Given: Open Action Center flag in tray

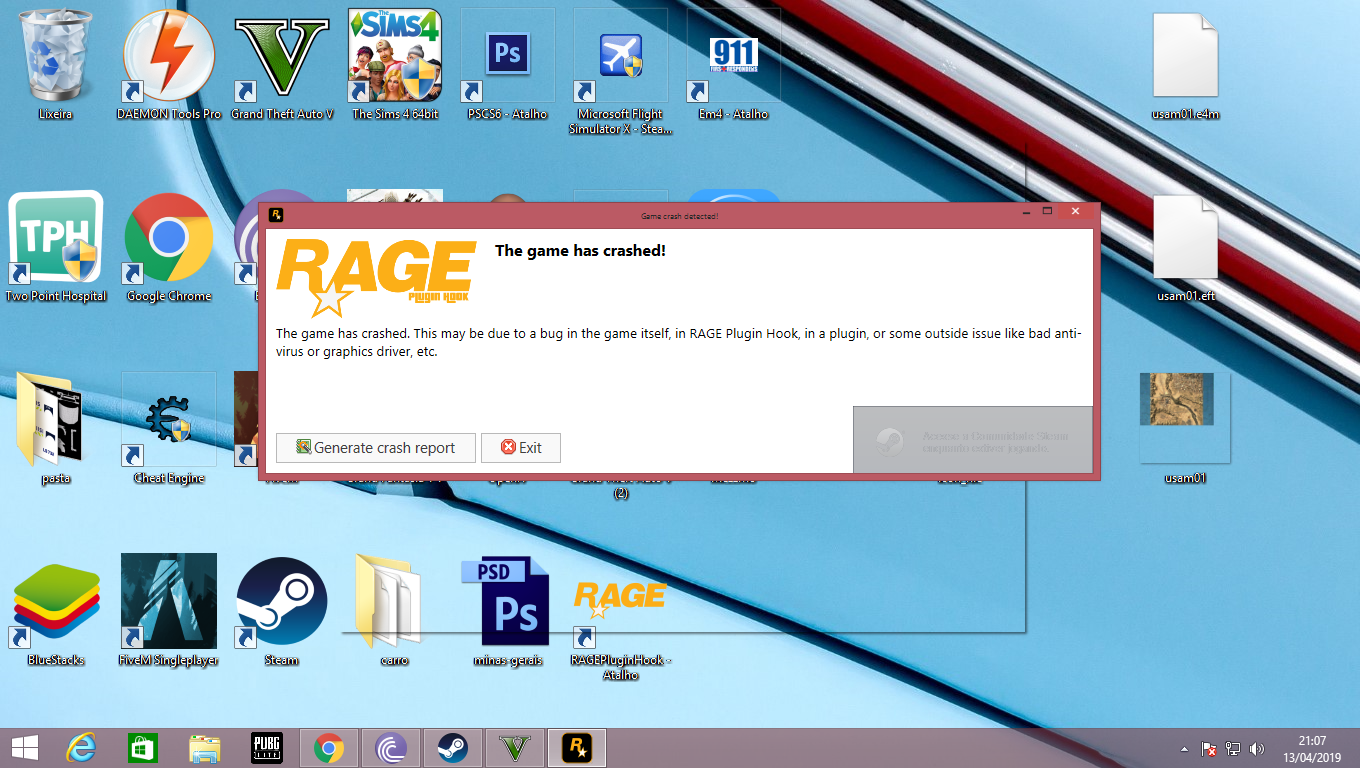Looking at the screenshot, I should click(1208, 749).
